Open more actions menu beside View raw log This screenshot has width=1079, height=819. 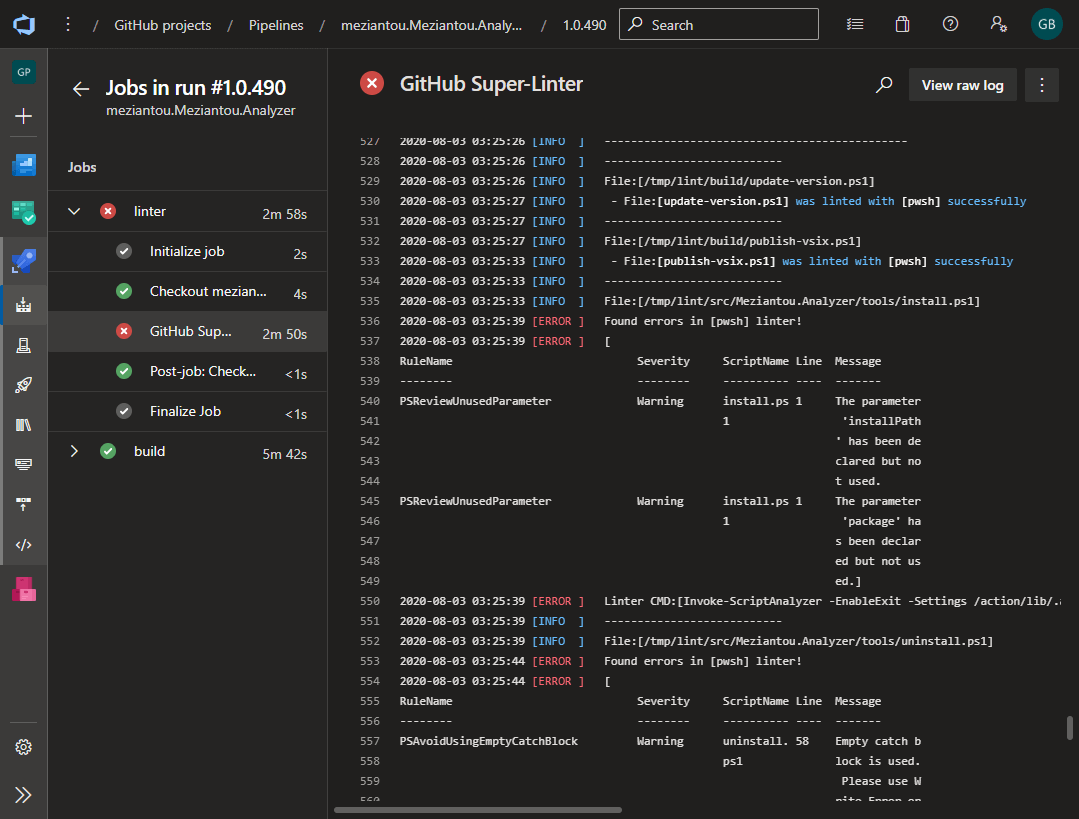coord(1042,85)
